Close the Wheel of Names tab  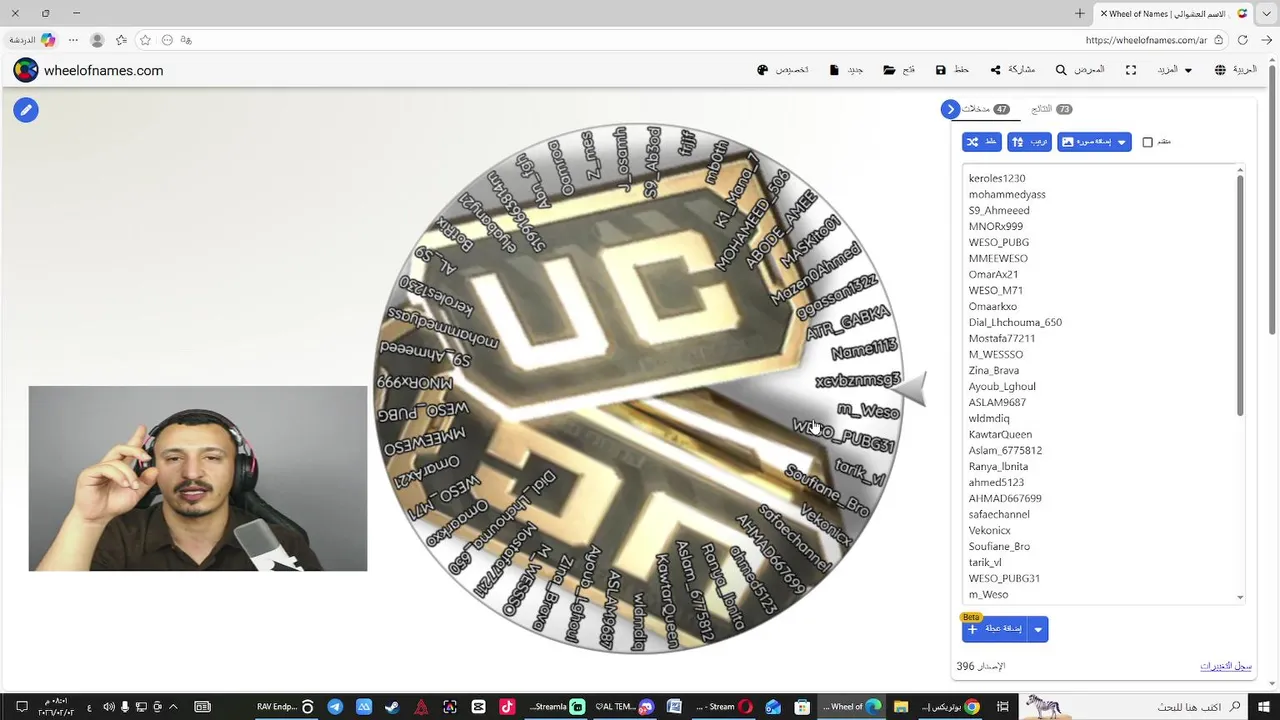tap(1104, 13)
